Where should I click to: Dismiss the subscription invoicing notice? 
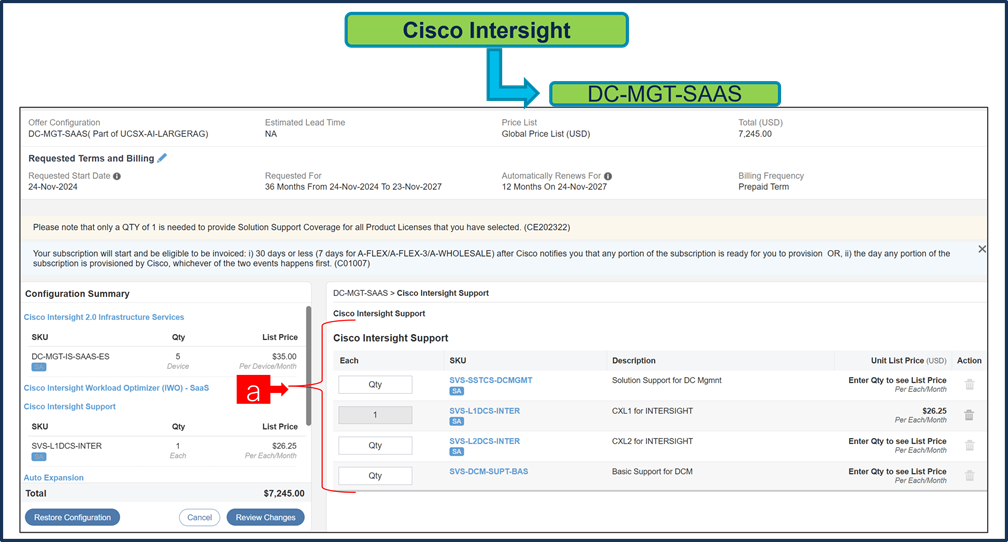(982, 249)
